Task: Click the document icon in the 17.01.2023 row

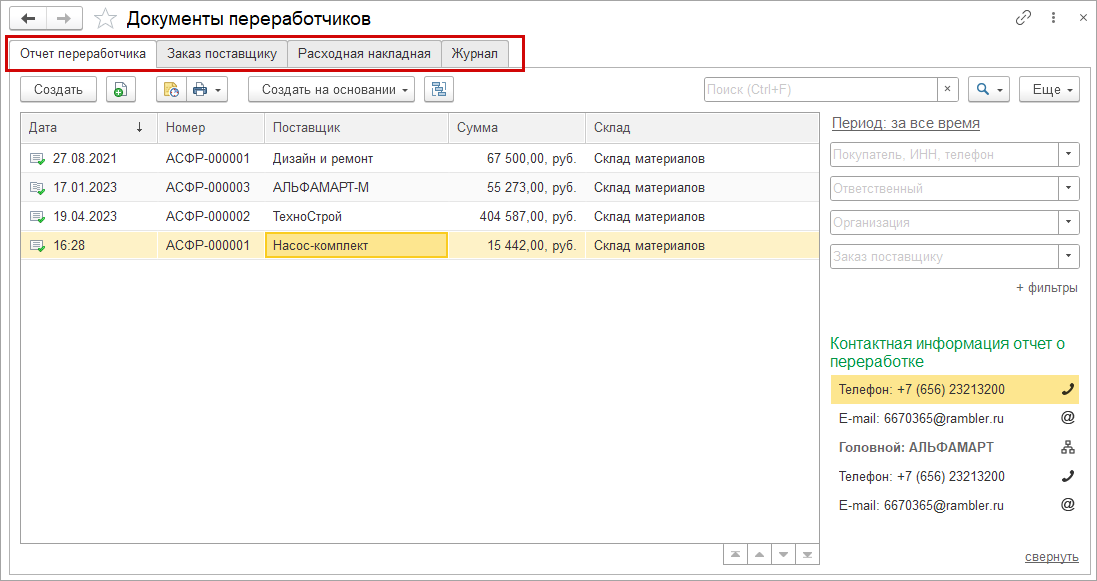Action: 37,188
